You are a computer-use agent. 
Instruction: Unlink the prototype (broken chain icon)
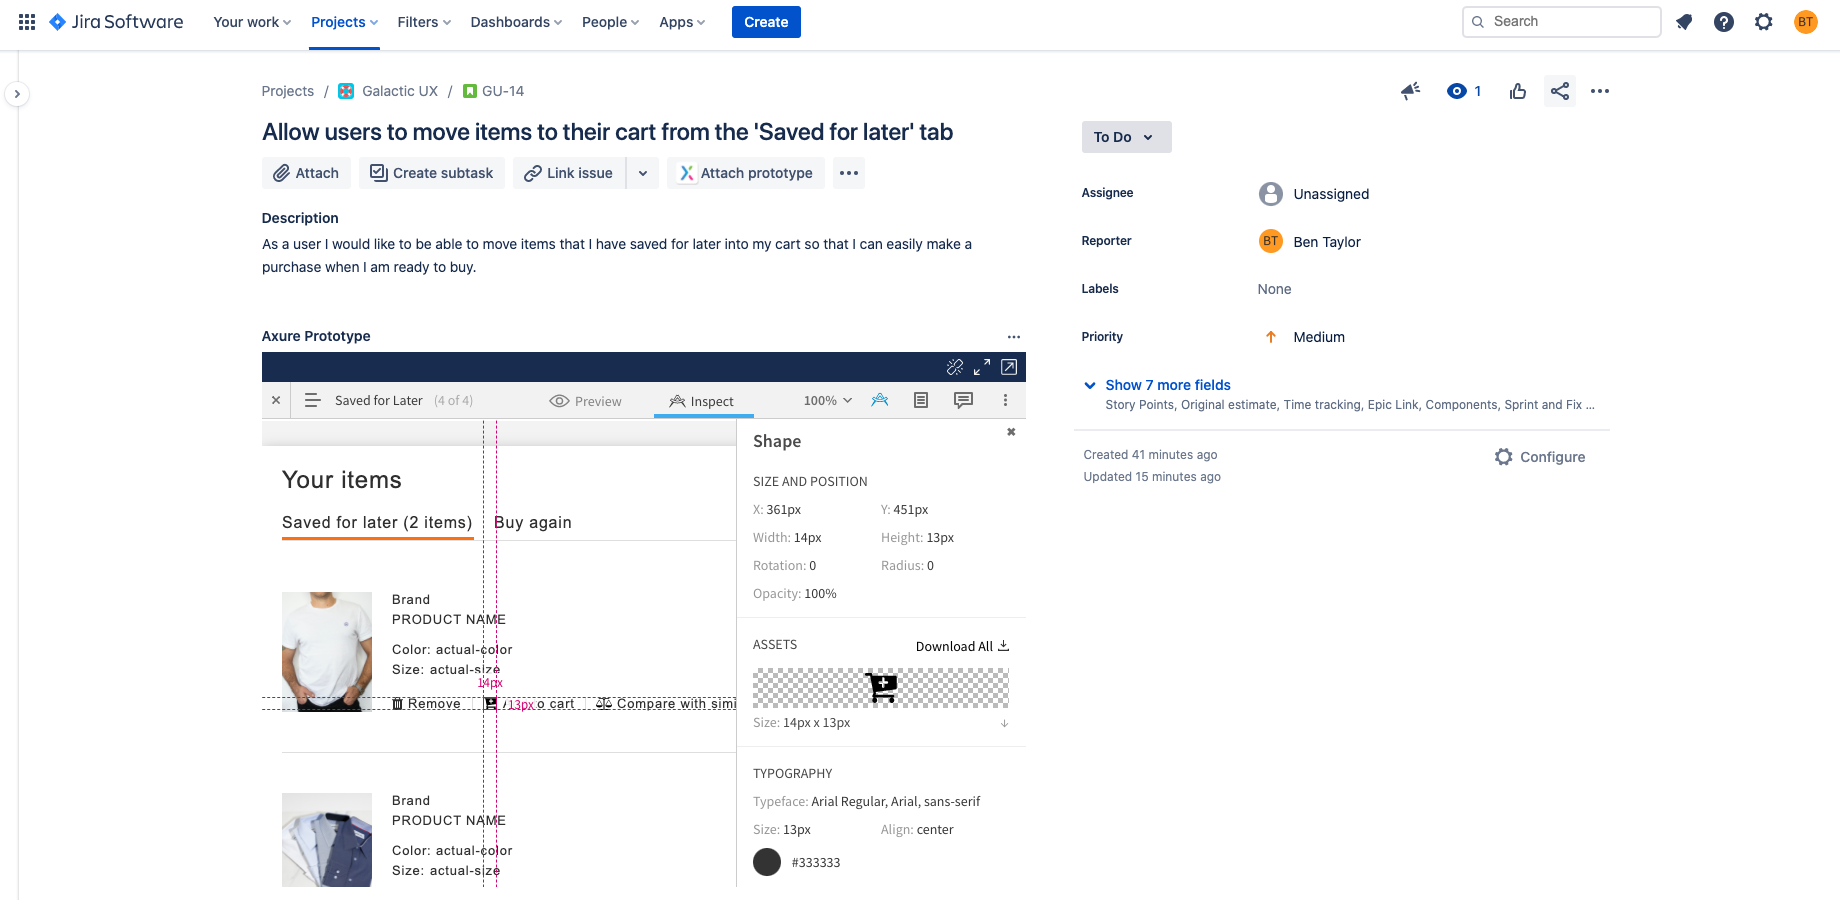click(x=955, y=367)
